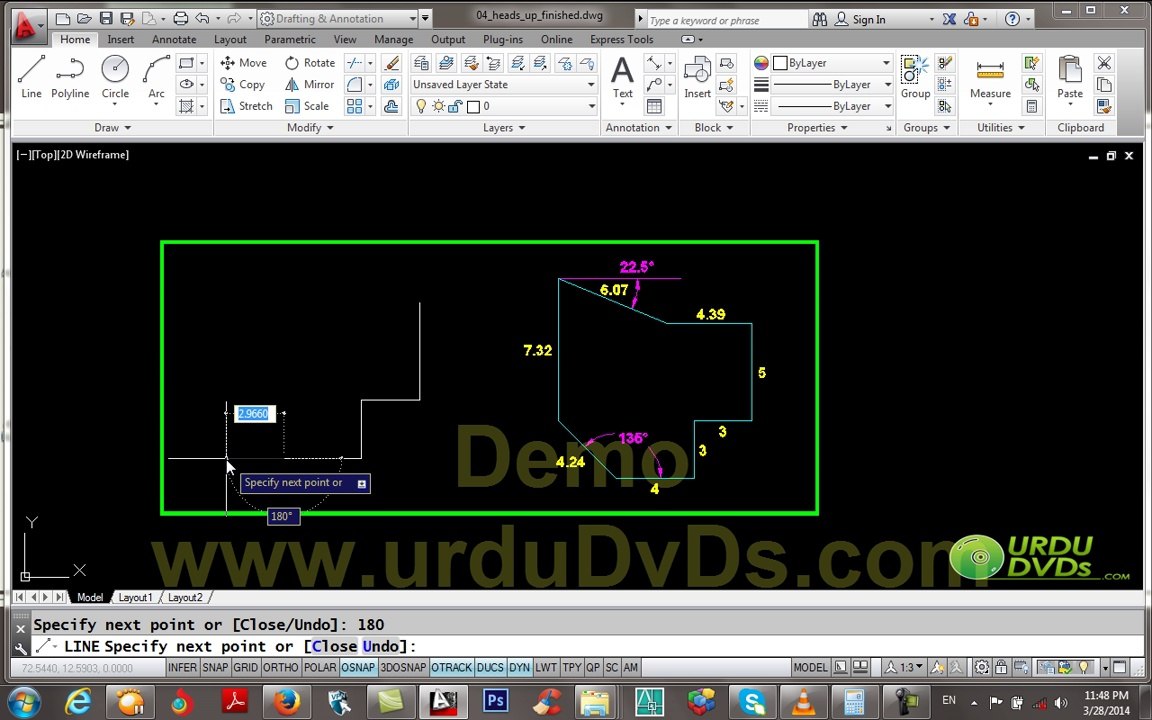Click the 2.9660 dynamic input length field
1152x720 pixels.
(x=253, y=414)
